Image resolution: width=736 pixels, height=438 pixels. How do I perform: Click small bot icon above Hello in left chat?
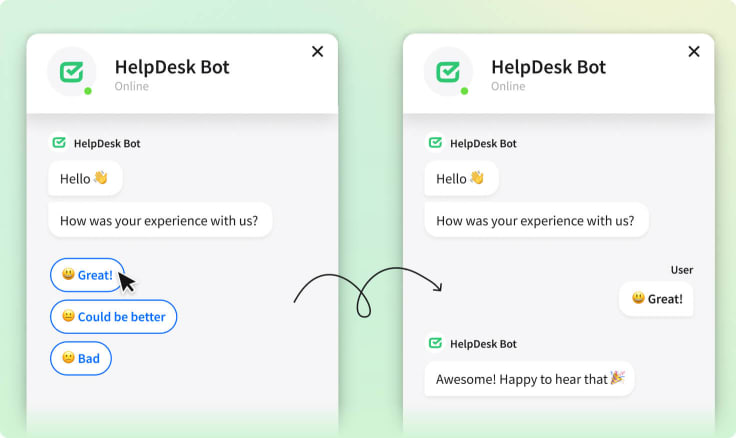click(59, 142)
